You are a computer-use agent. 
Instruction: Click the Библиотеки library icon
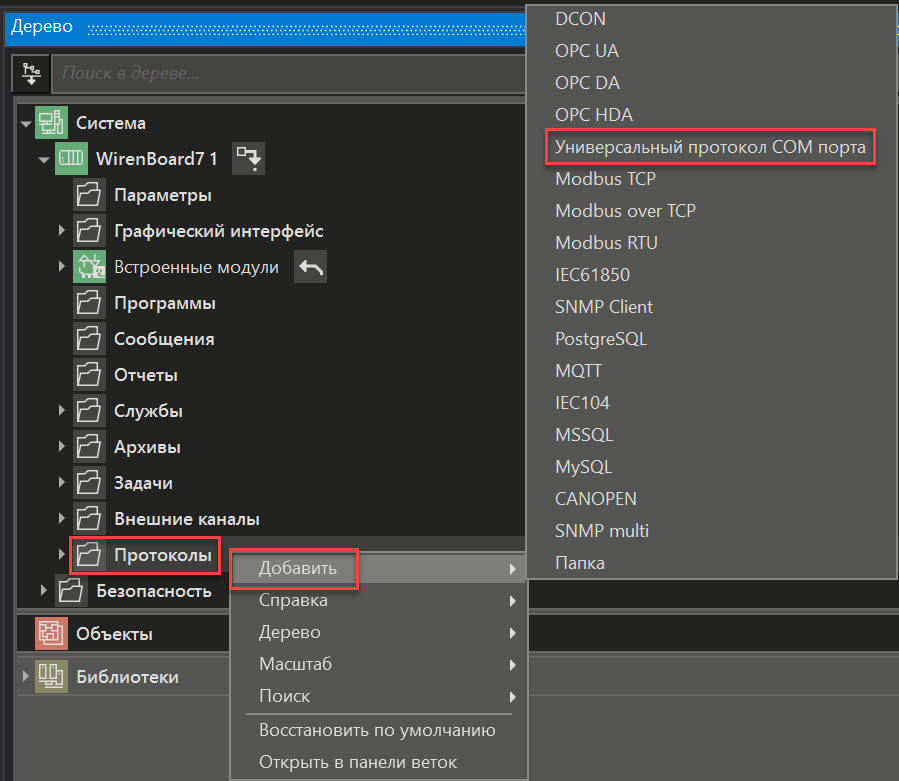51,677
